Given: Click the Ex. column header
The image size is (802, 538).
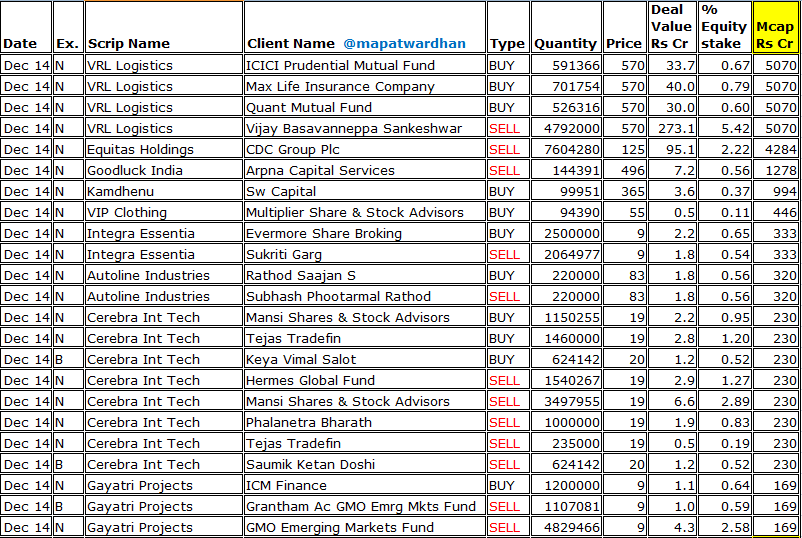Looking at the screenshot, I should point(69,27).
